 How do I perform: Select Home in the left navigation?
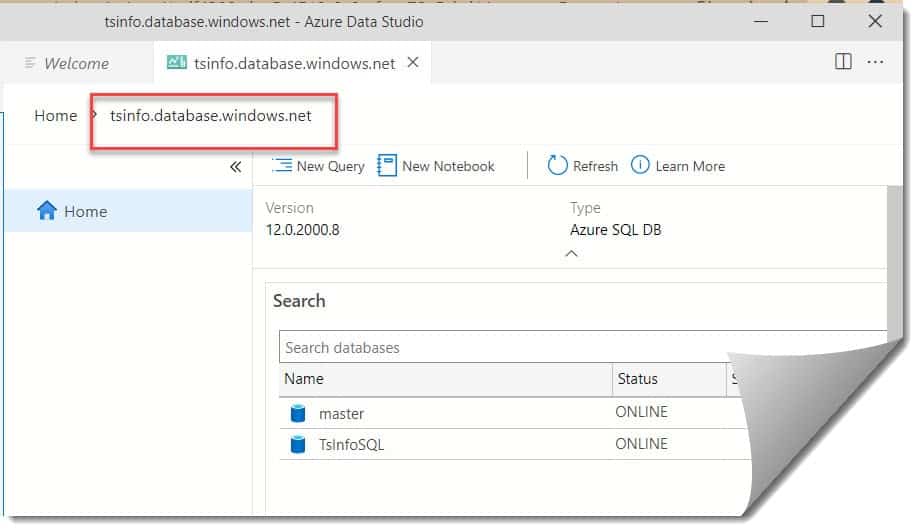point(129,211)
